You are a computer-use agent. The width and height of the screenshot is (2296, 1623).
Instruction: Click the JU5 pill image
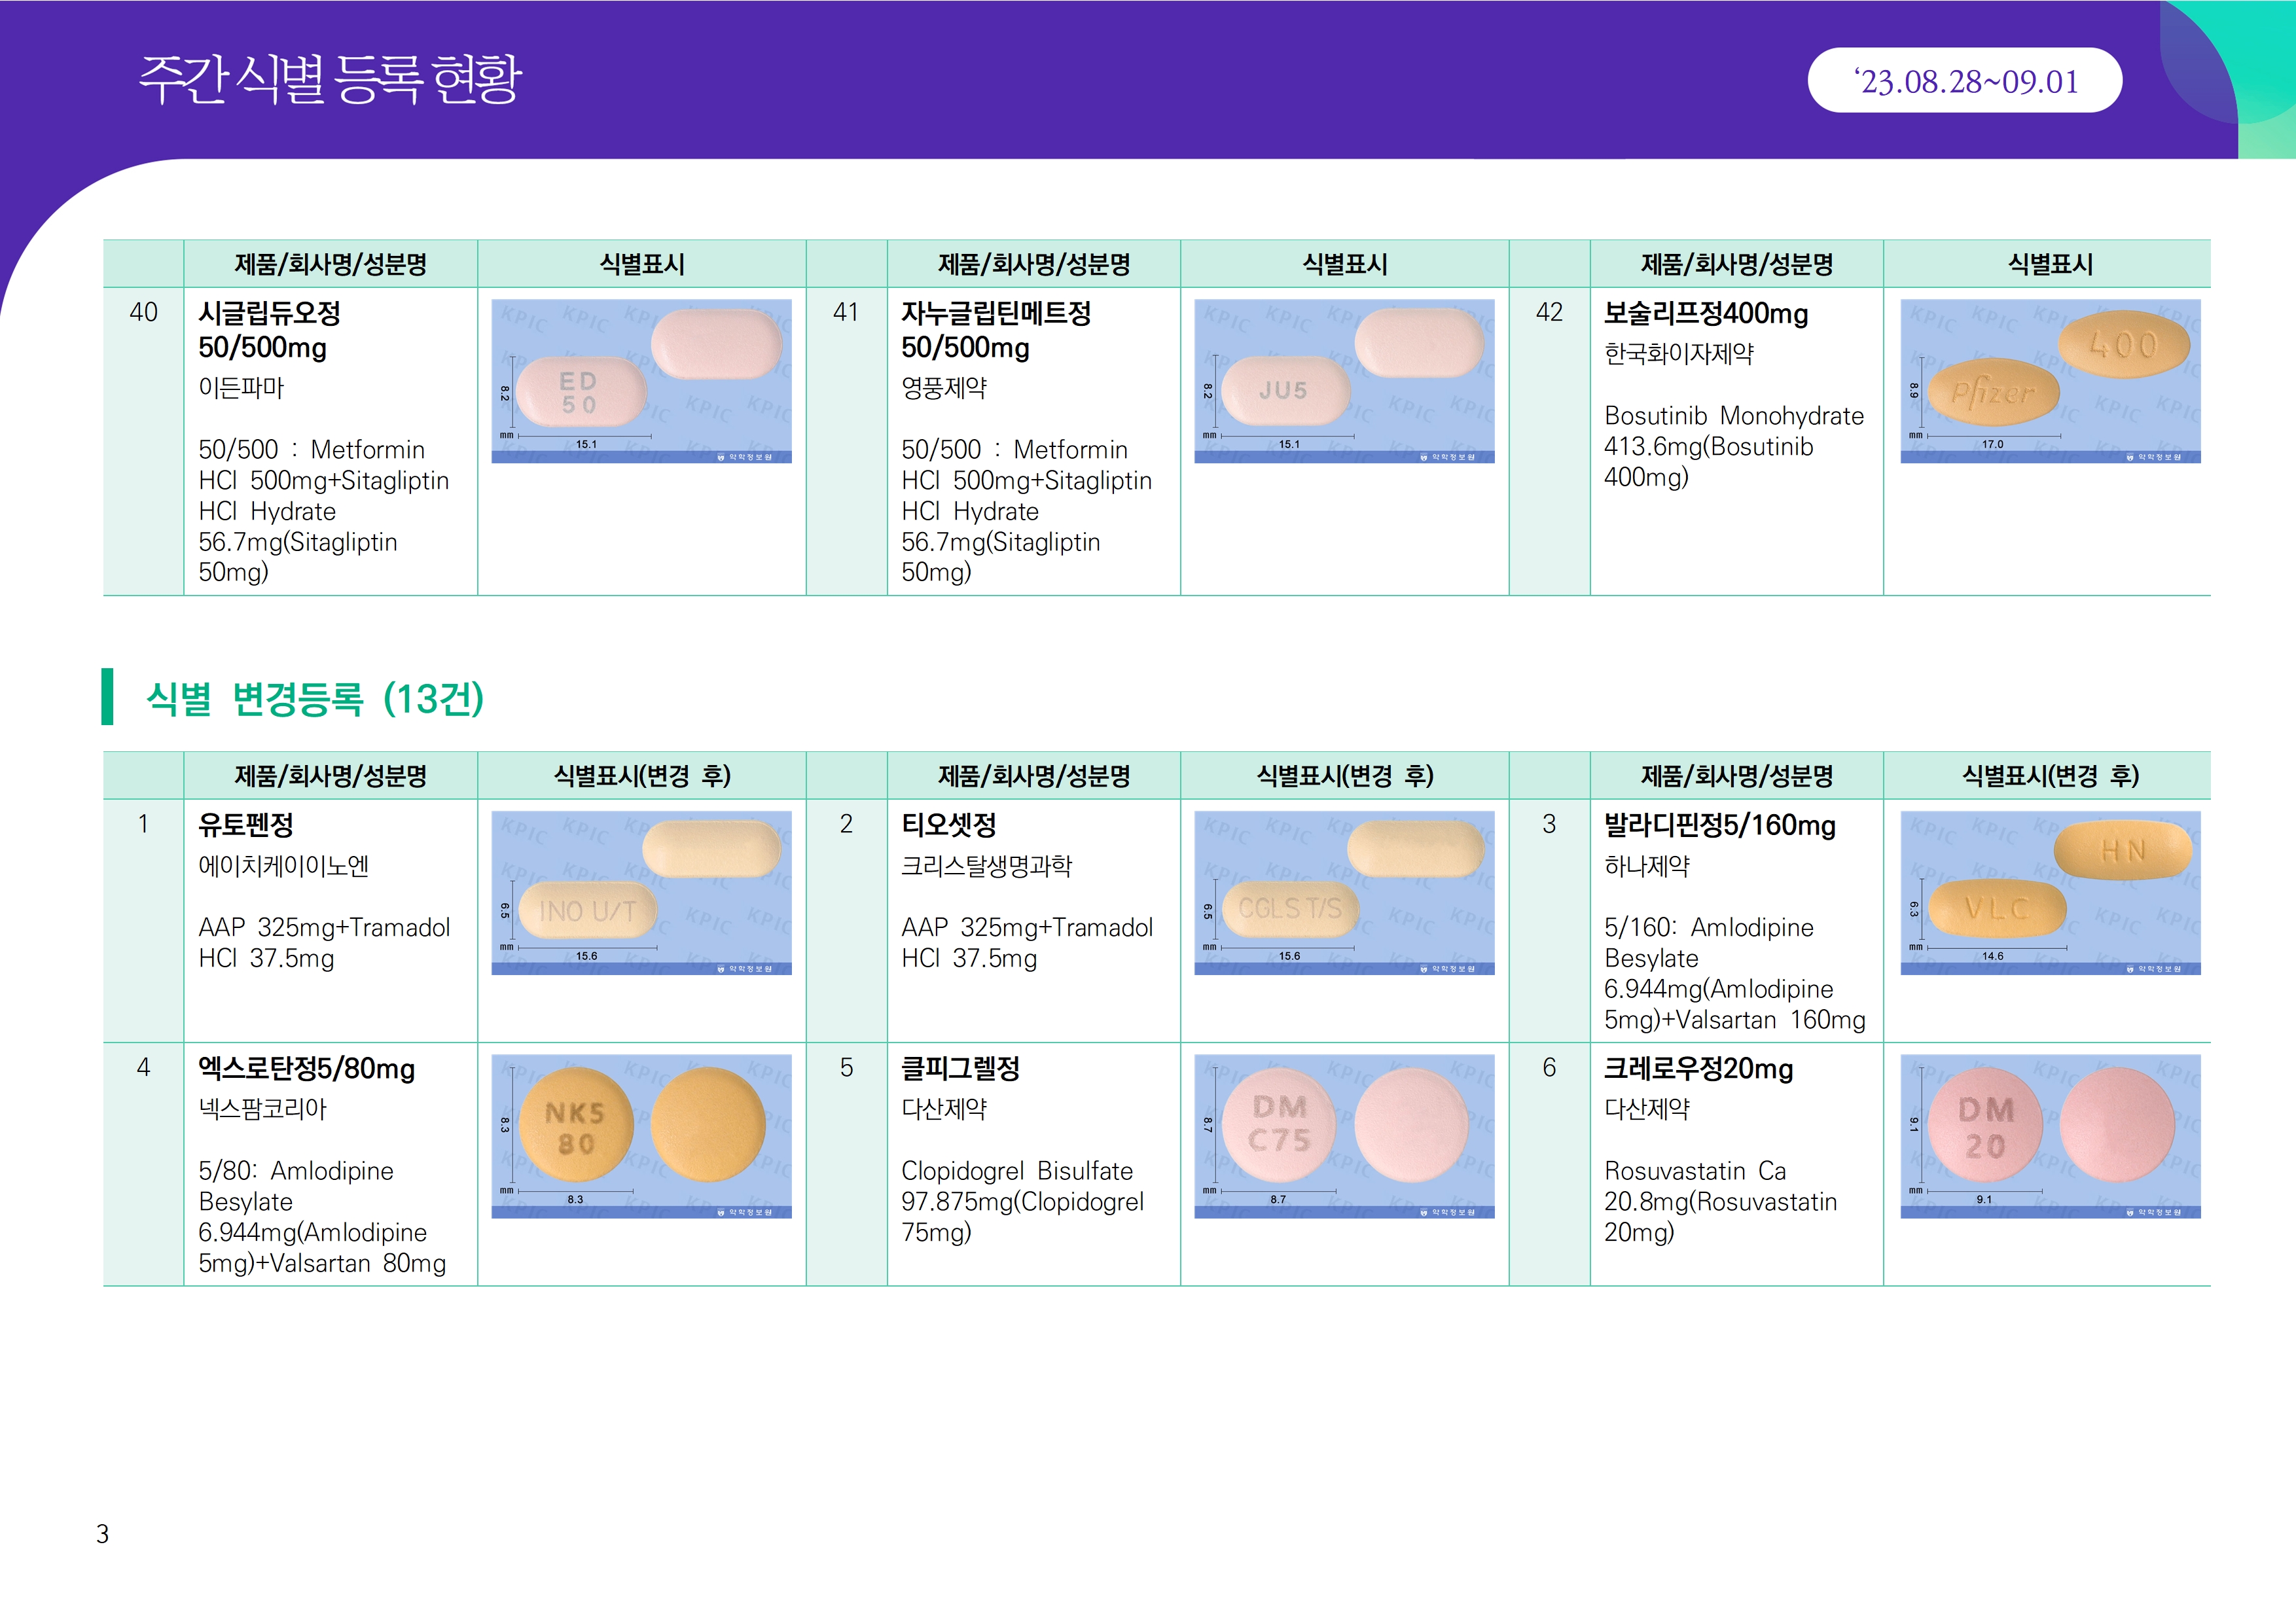click(1344, 381)
